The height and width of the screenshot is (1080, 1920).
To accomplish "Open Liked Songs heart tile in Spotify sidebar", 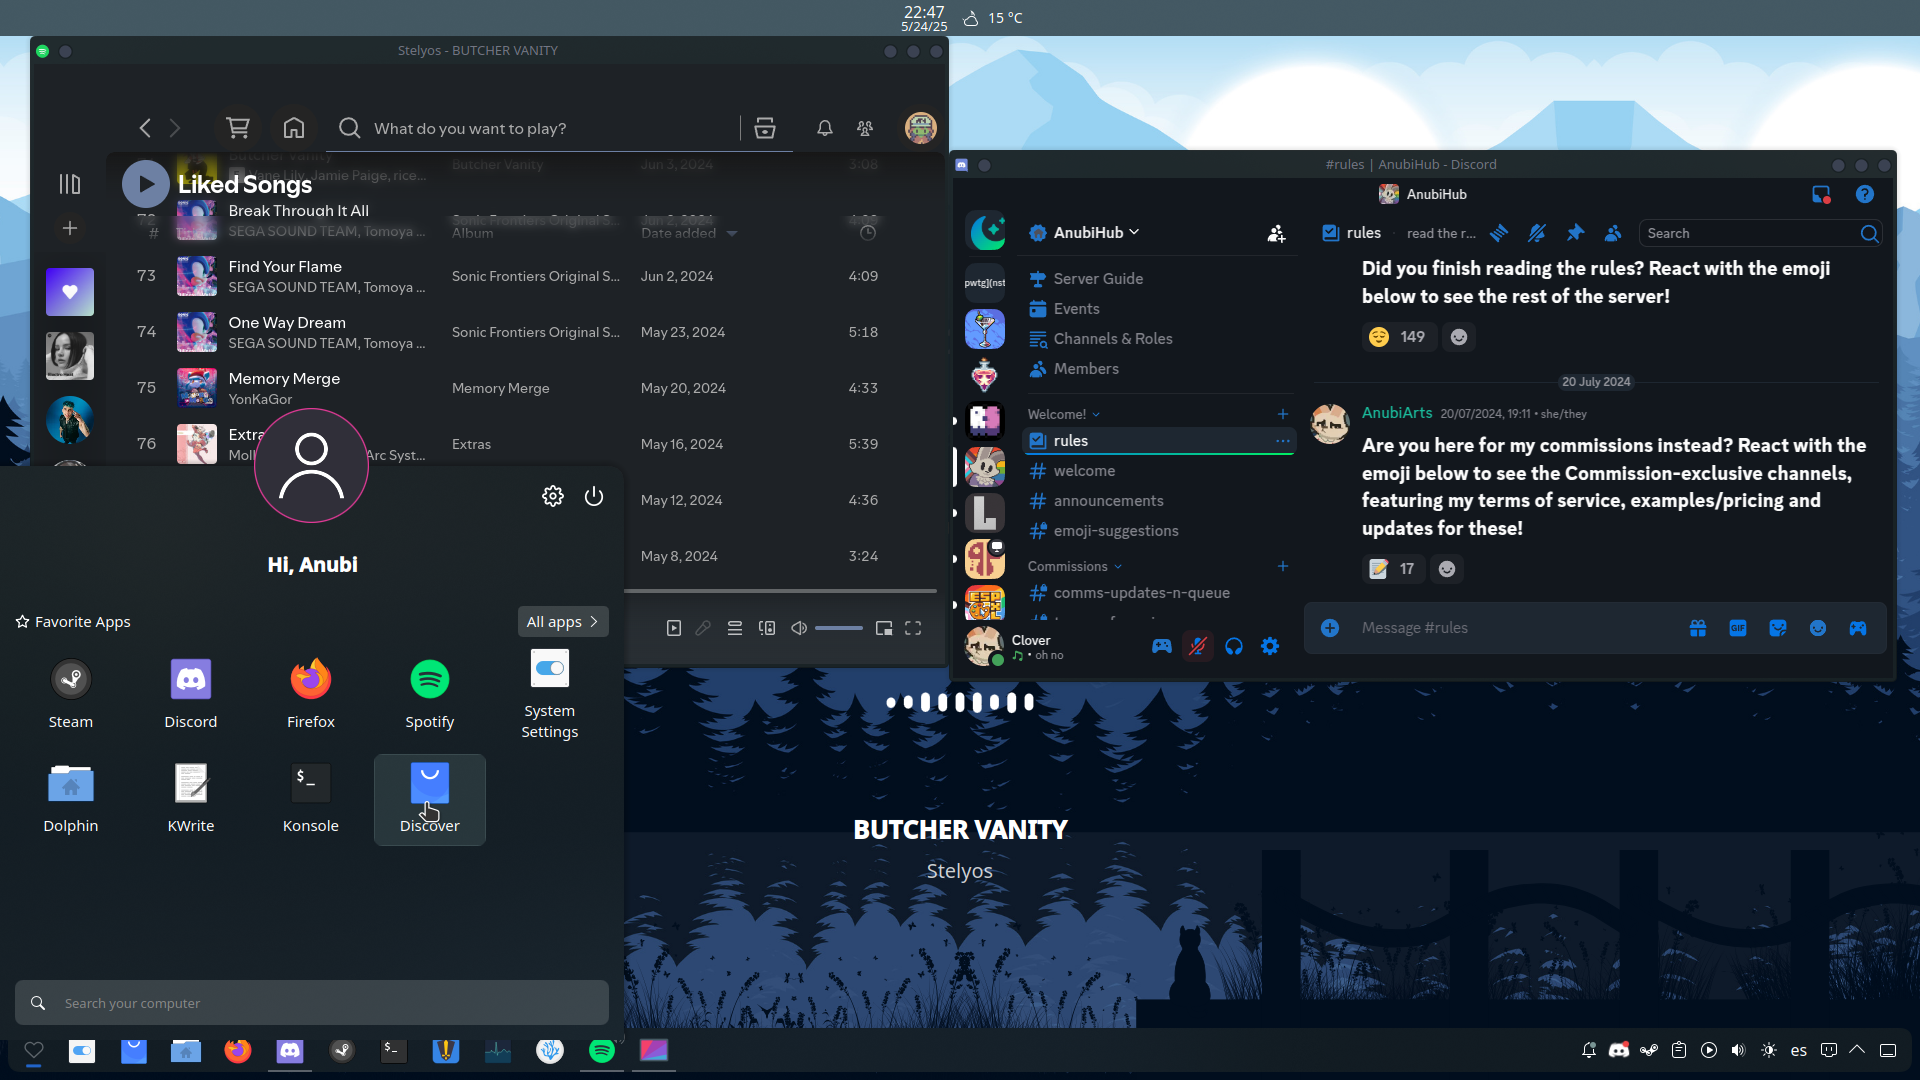I will [70, 292].
